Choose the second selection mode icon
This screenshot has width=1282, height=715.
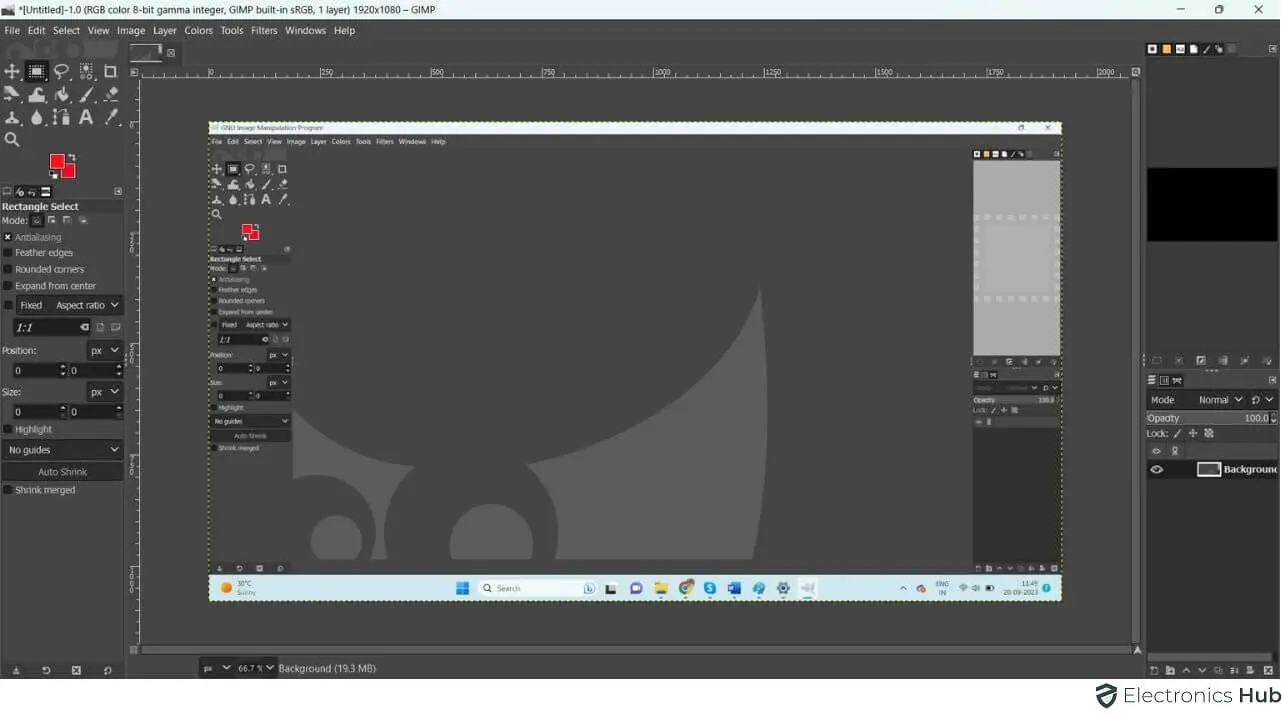pos(52,221)
